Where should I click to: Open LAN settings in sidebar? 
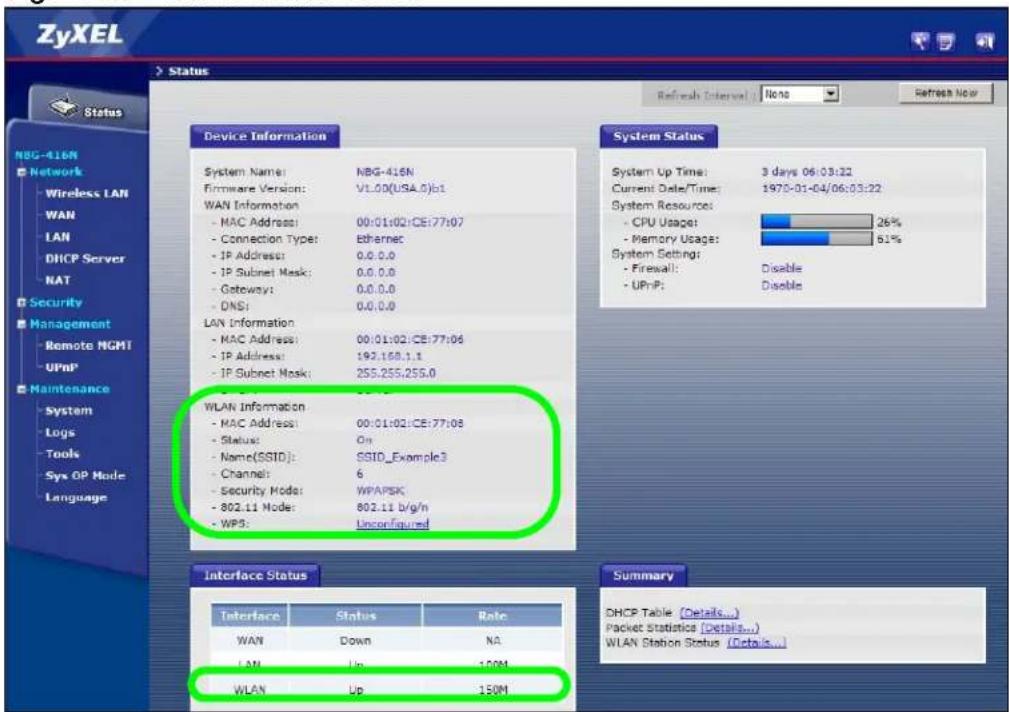[57, 237]
